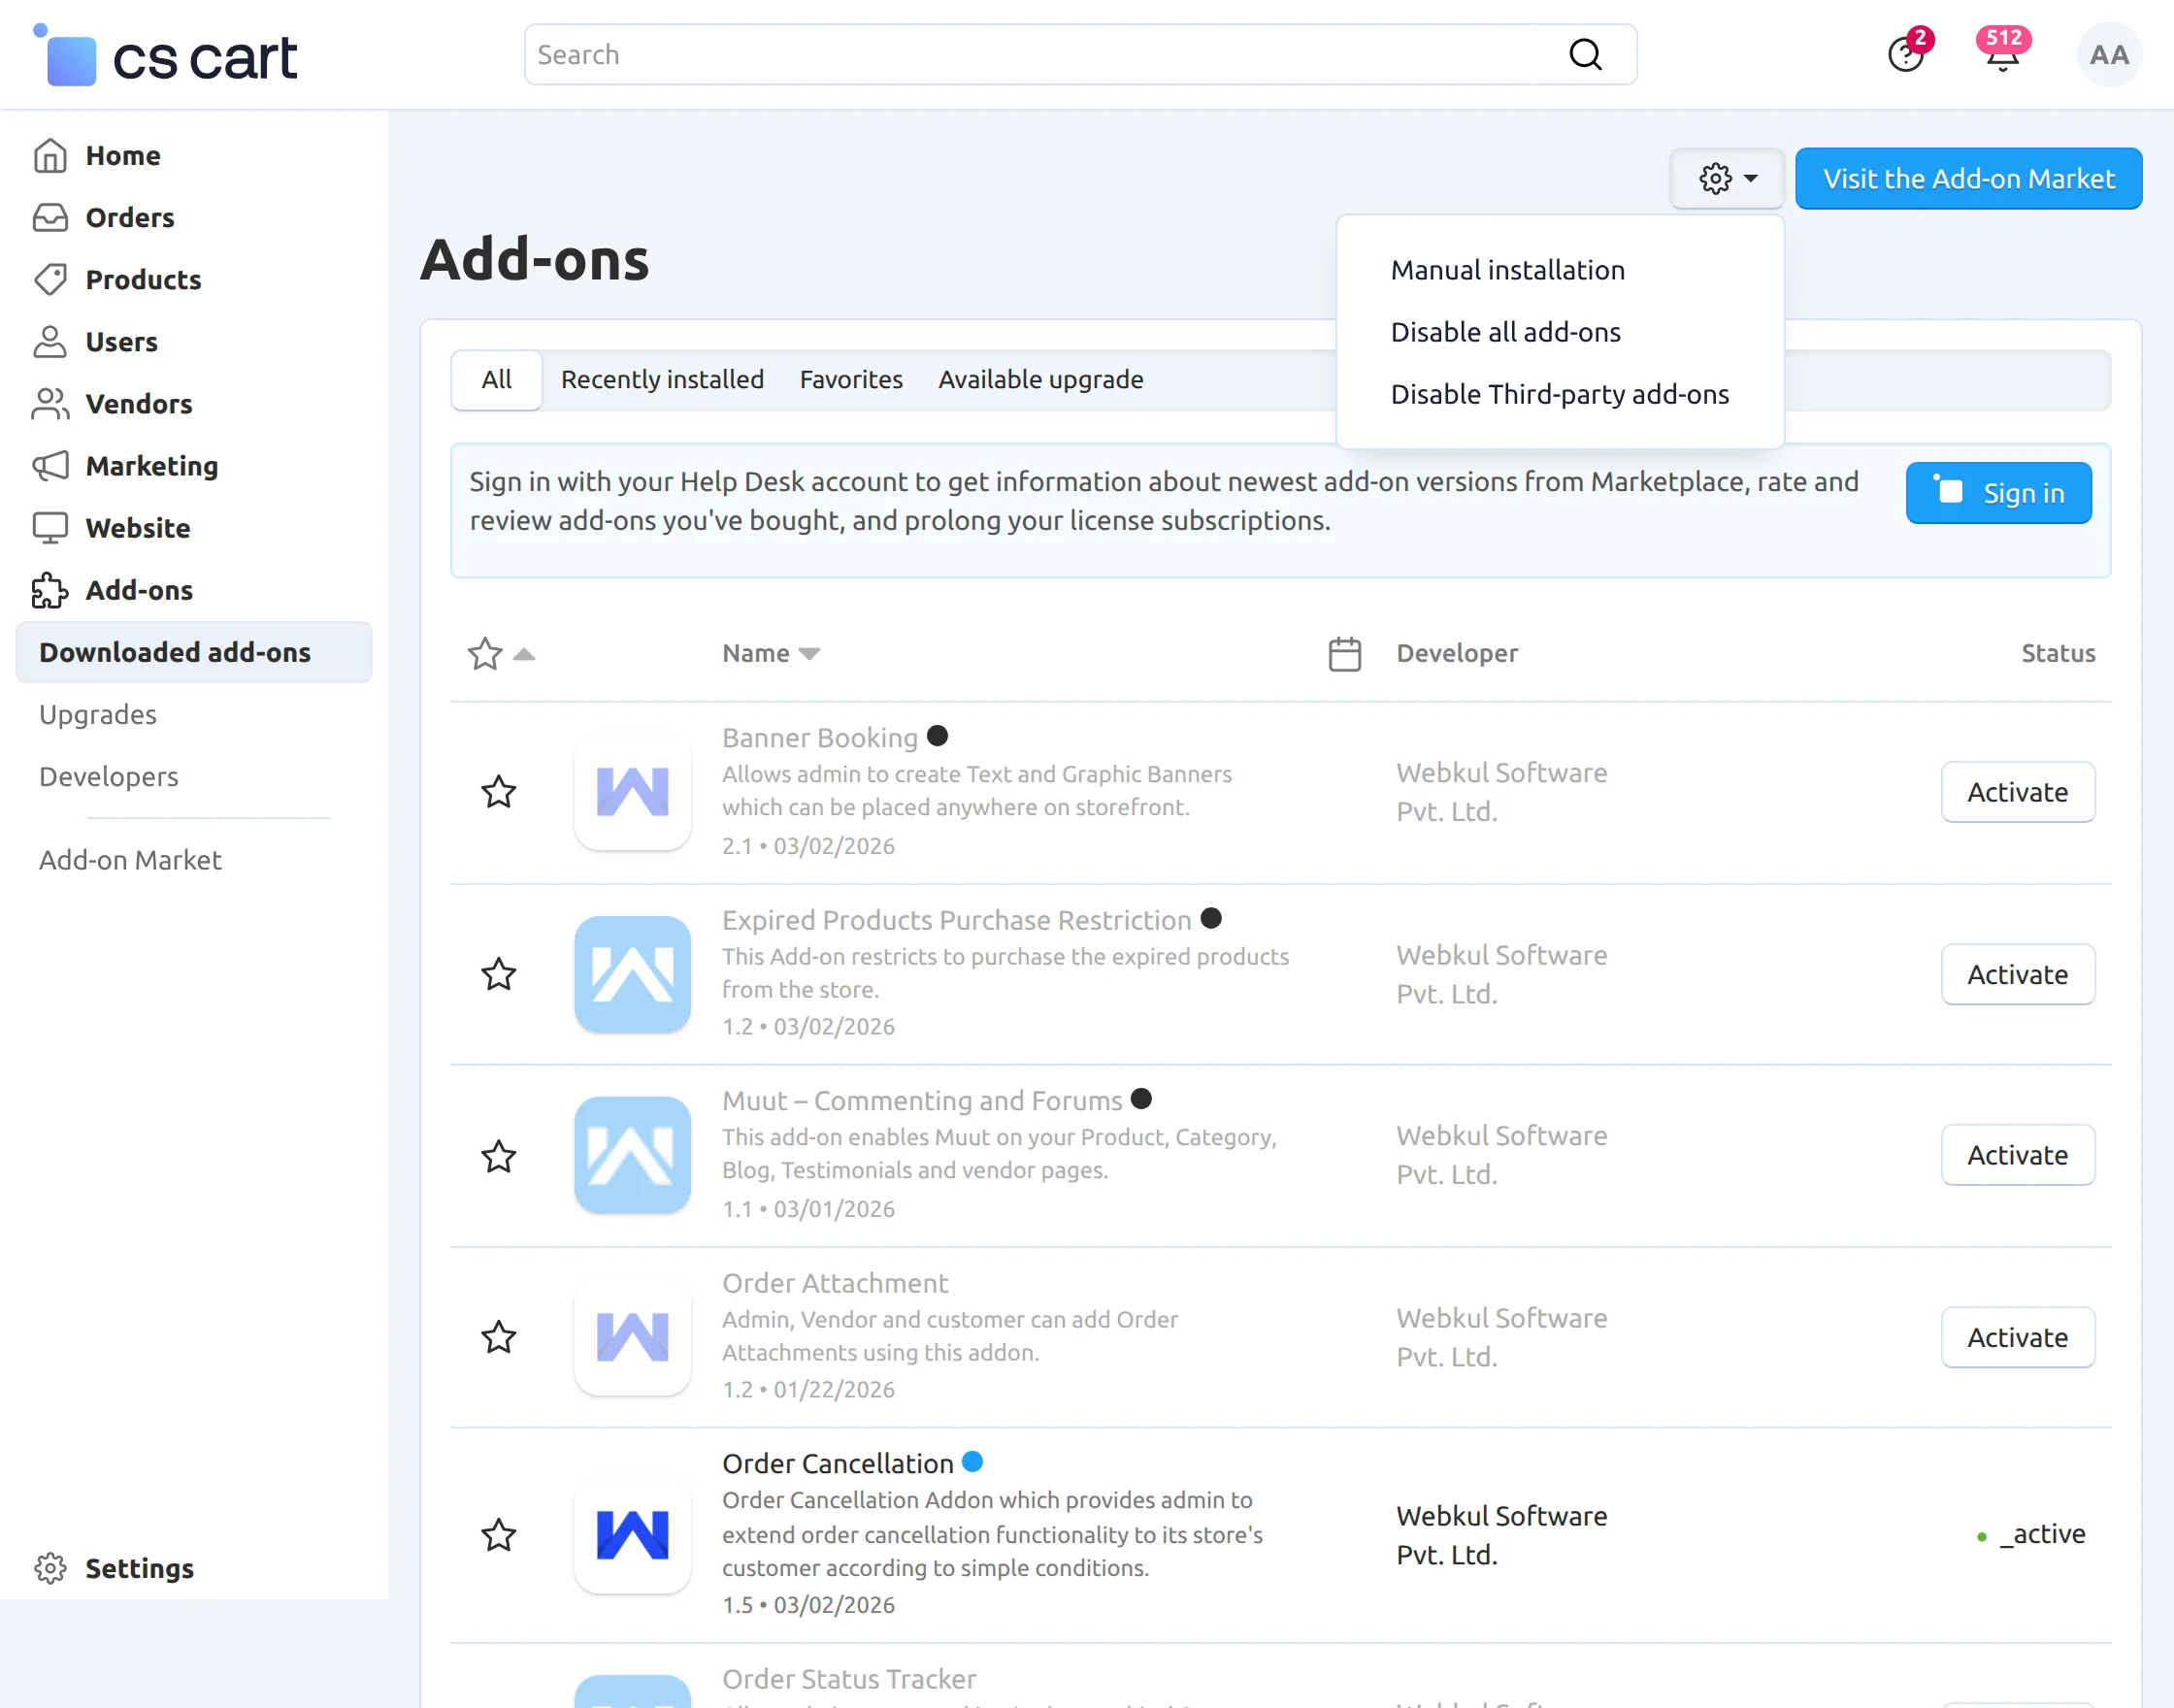Open Add-on Market sidebar link
This screenshot has width=2174, height=1708.
(x=130, y=860)
